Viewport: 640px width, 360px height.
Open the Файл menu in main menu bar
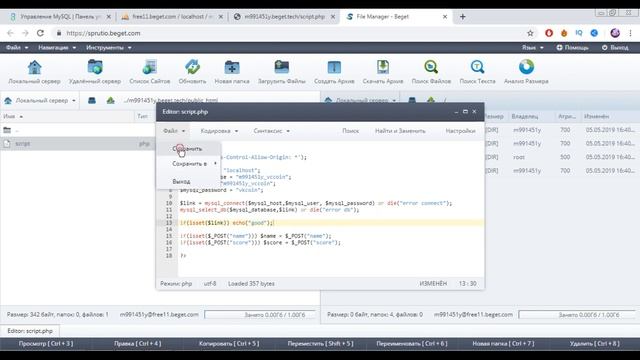(17, 48)
